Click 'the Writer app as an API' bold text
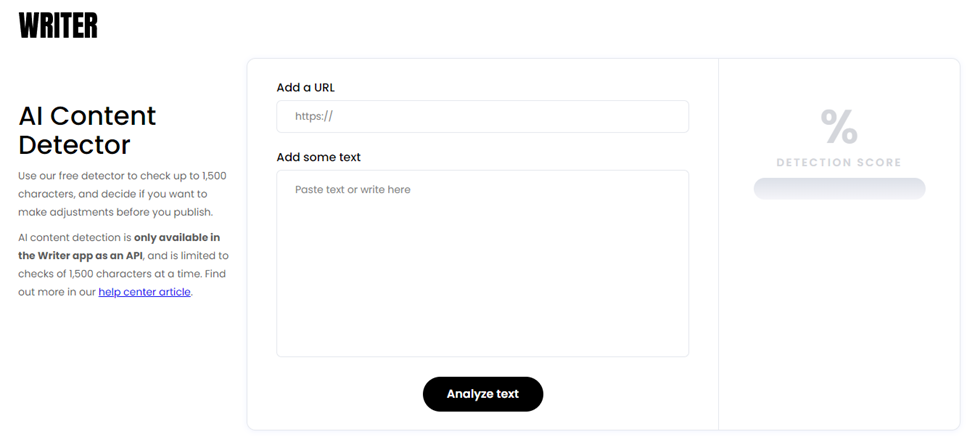975x445 pixels. point(81,255)
